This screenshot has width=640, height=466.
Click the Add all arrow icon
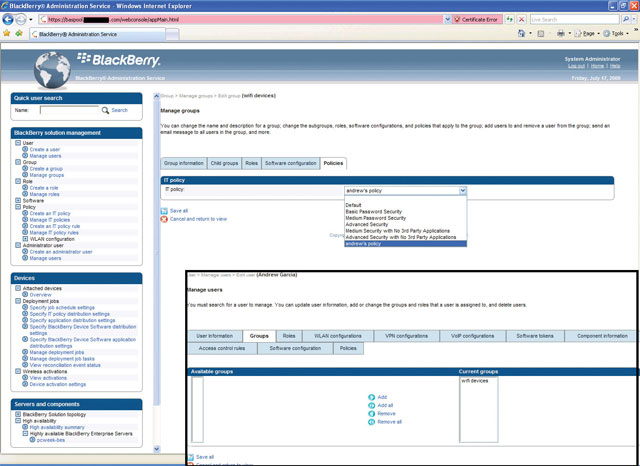(371, 406)
